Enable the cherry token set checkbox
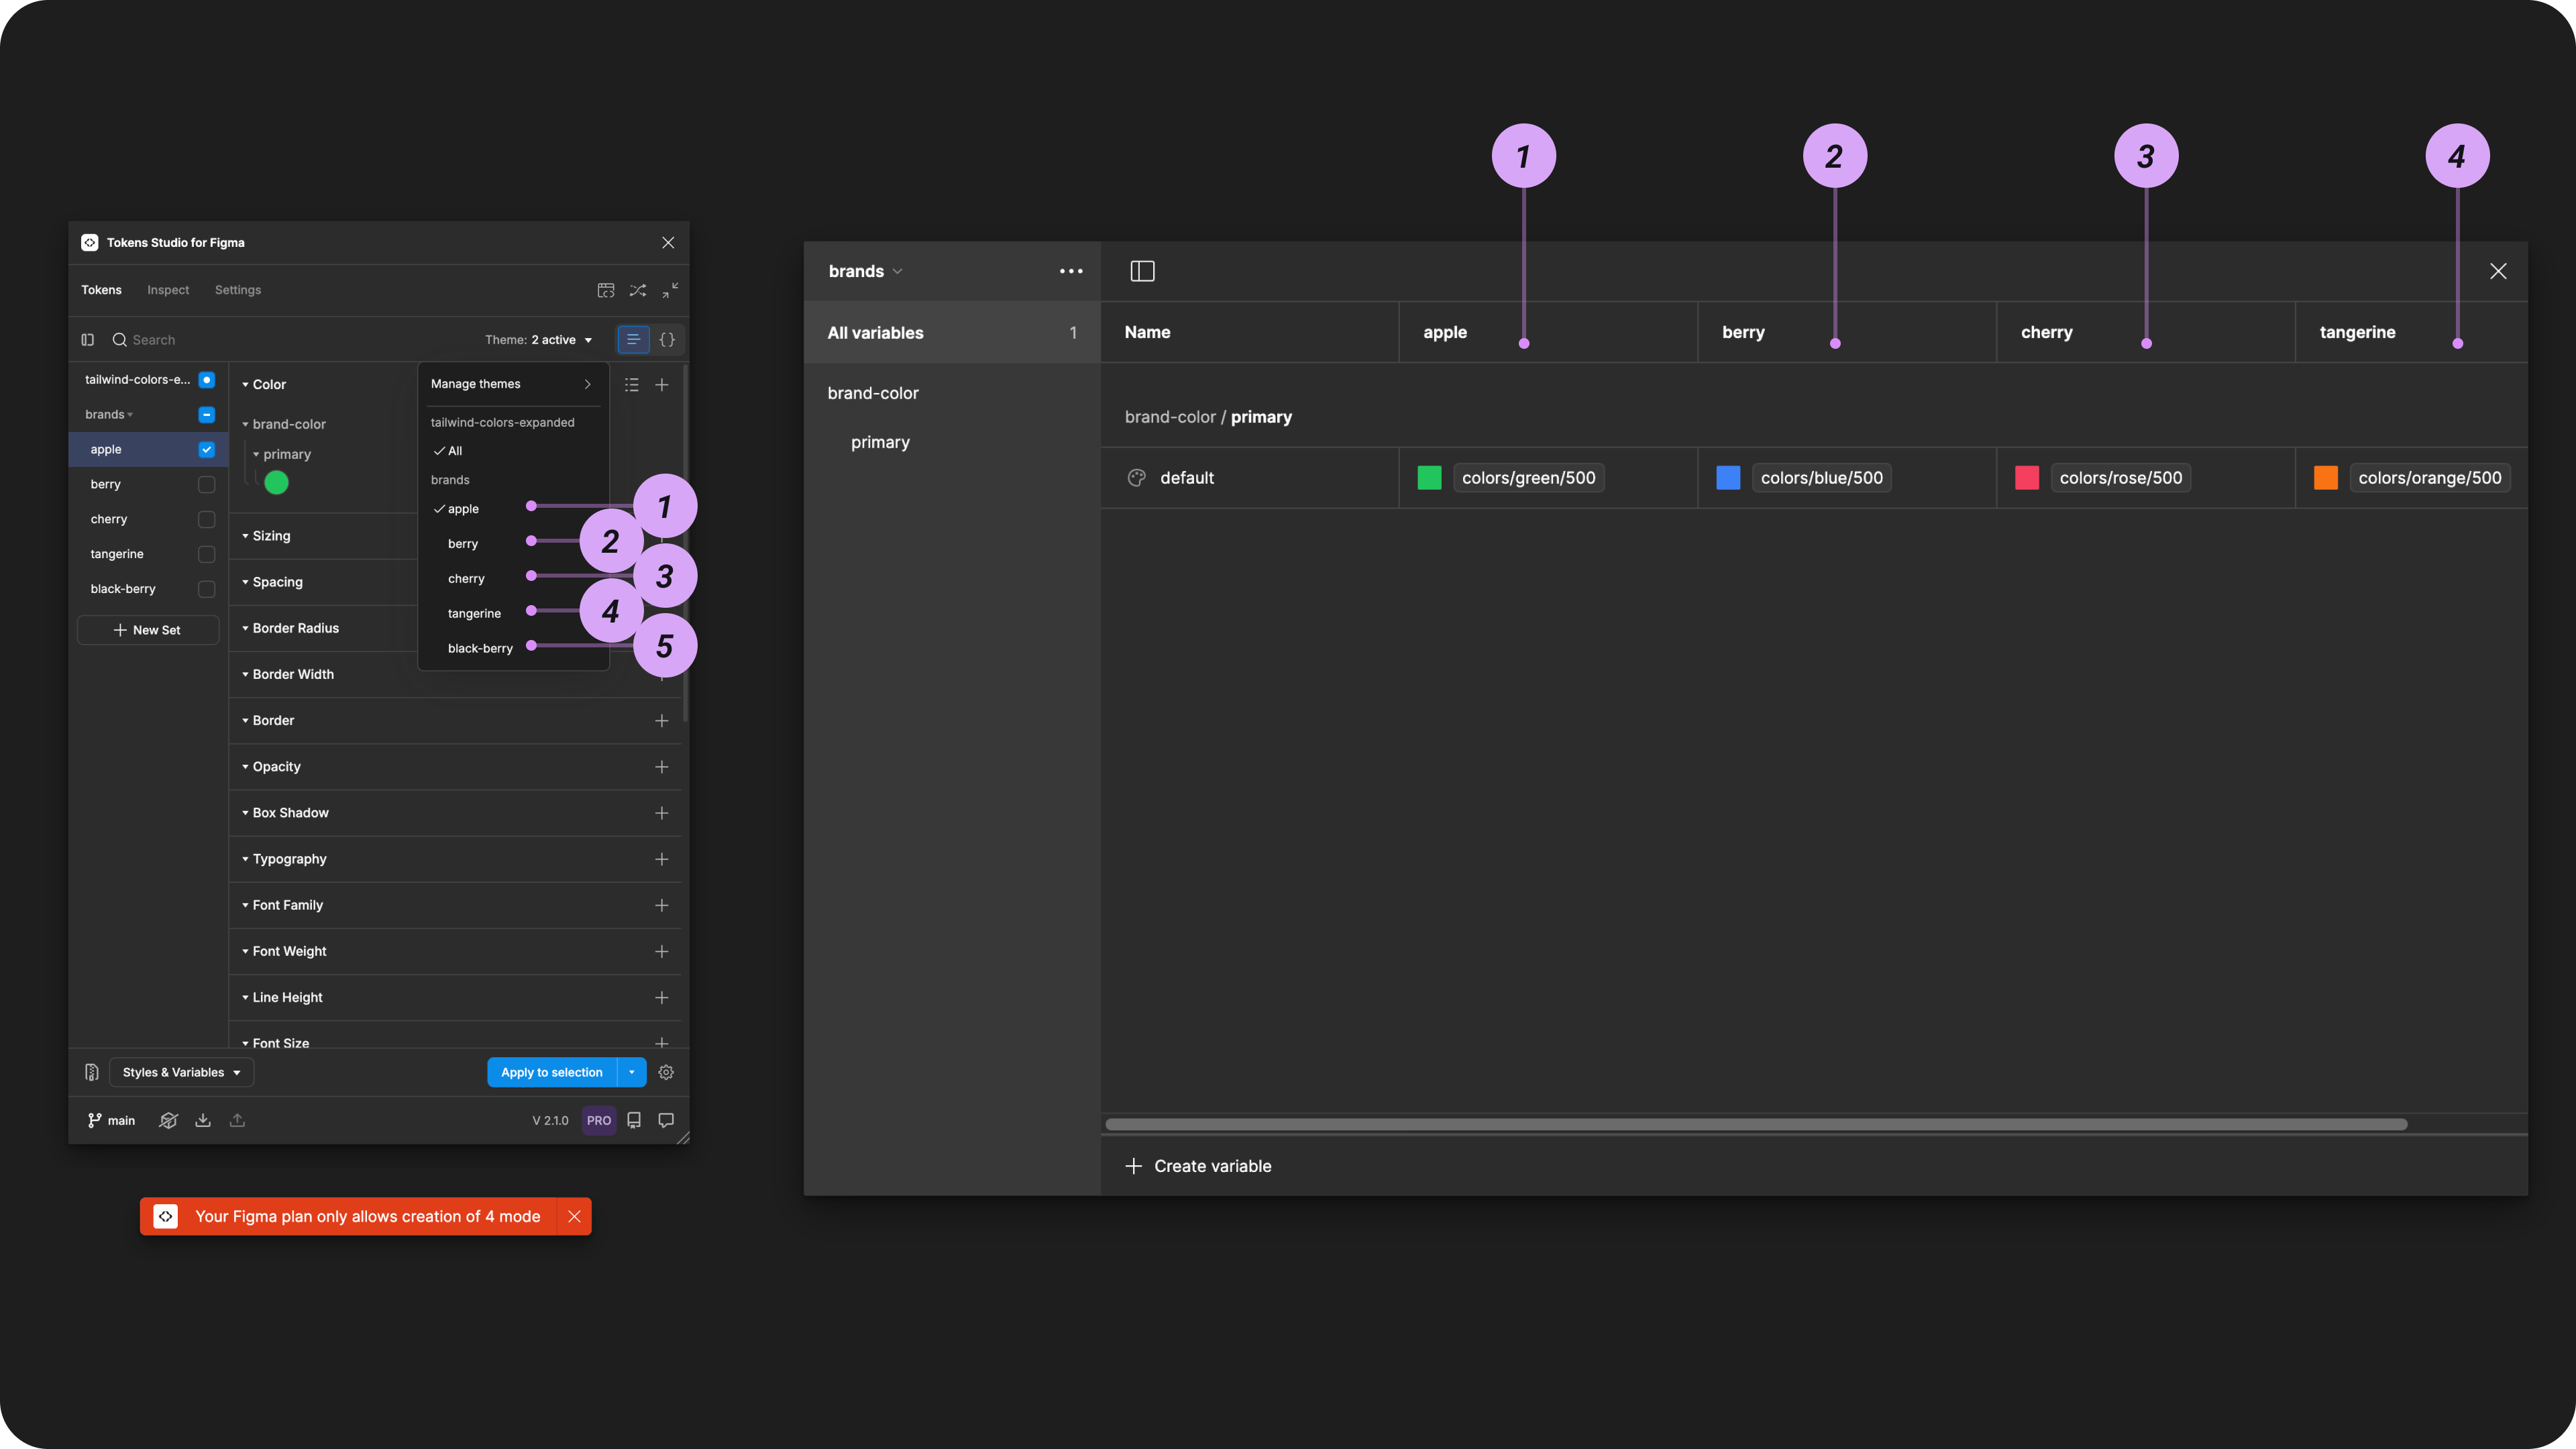This screenshot has height=1449, width=2576. coord(207,520)
